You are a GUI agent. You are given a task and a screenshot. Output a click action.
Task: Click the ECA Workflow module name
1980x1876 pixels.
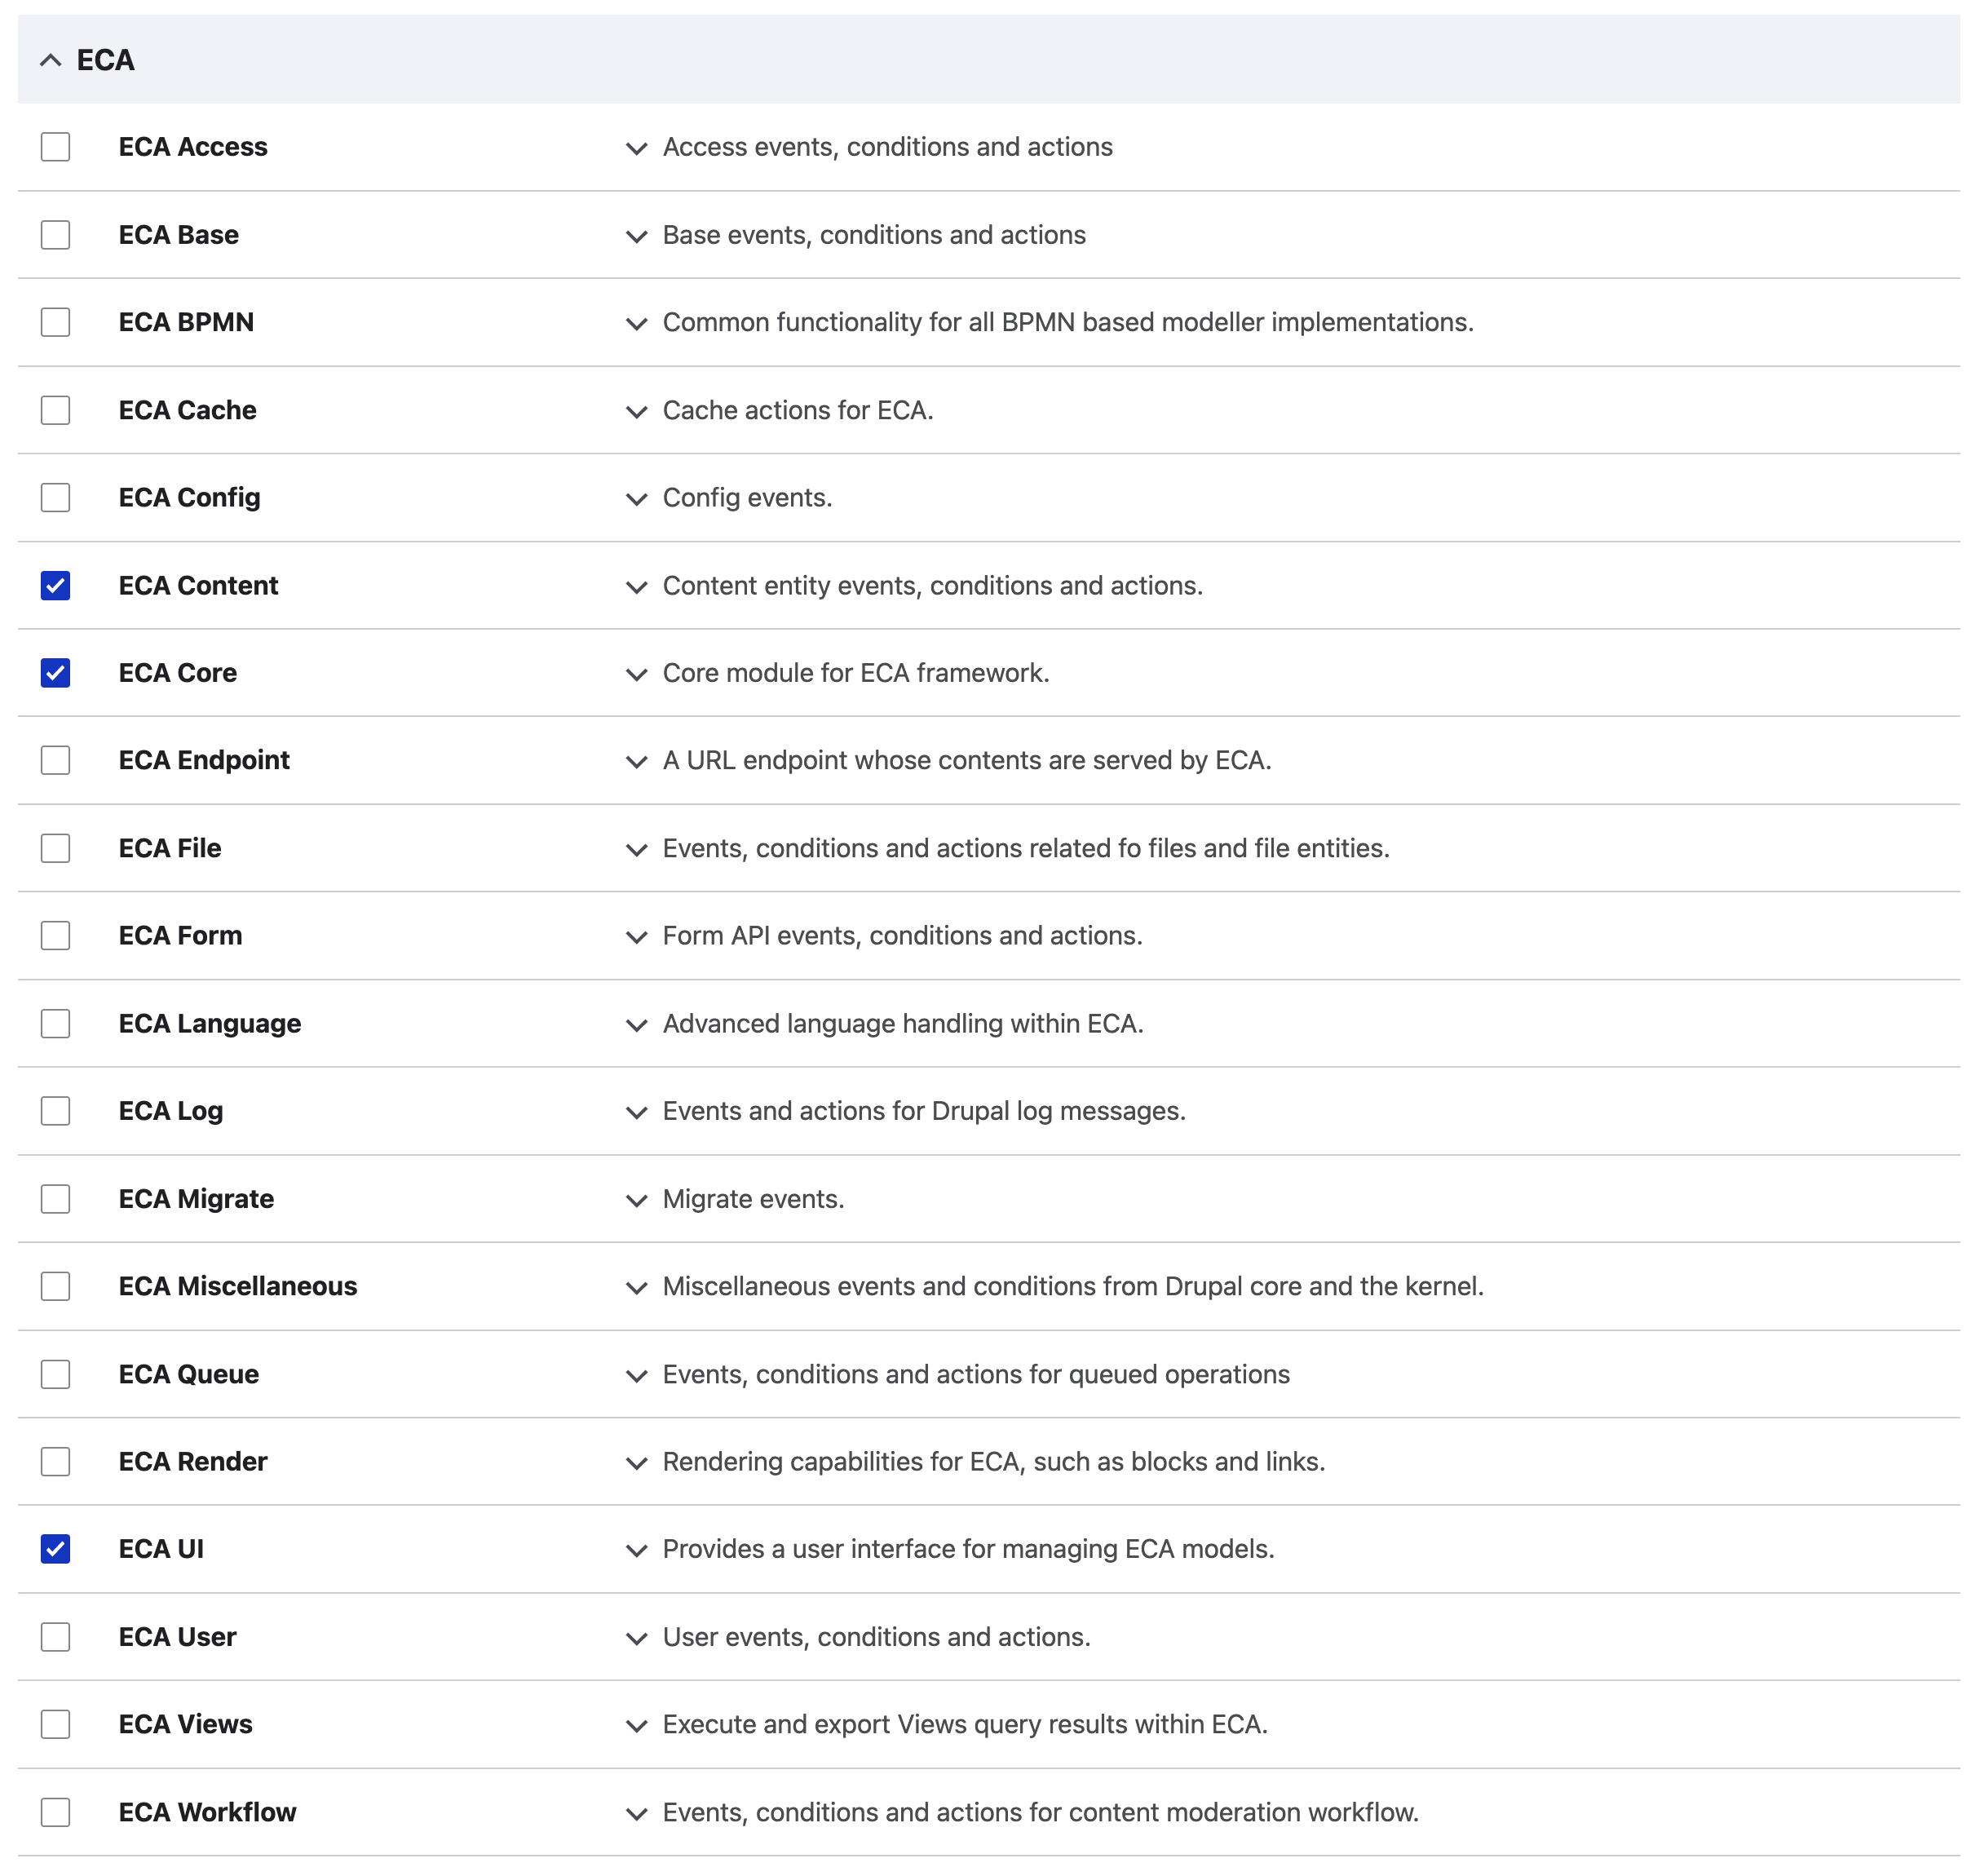pyautogui.click(x=207, y=1812)
